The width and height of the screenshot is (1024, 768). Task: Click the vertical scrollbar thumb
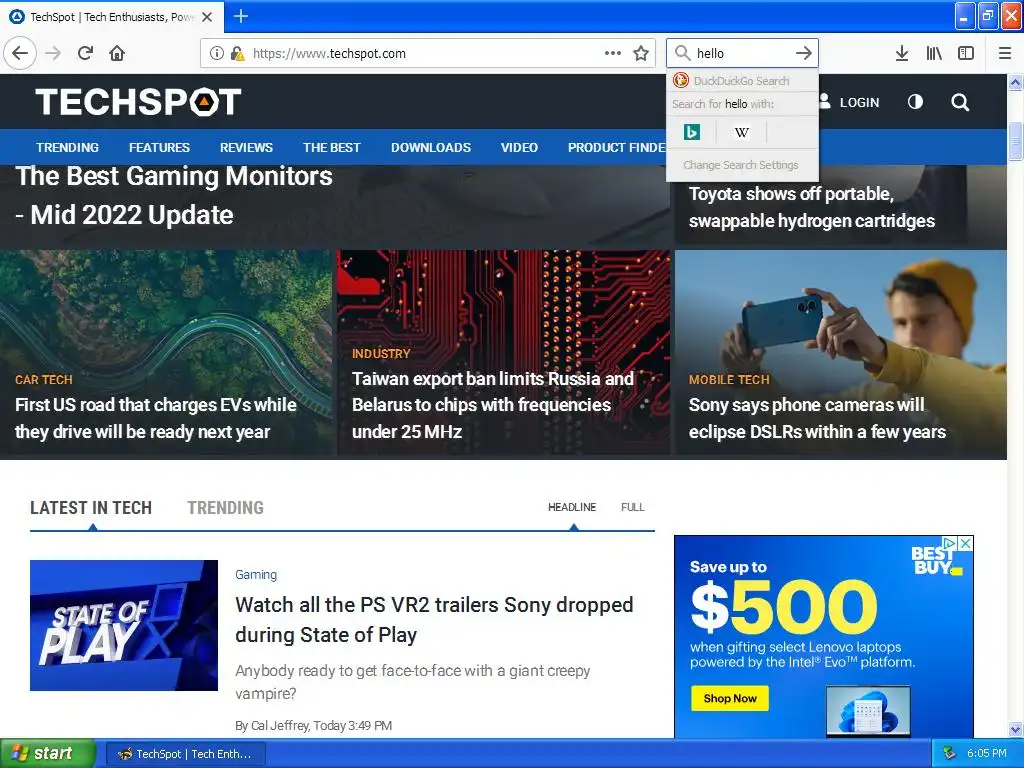[x=1016, y=140]
